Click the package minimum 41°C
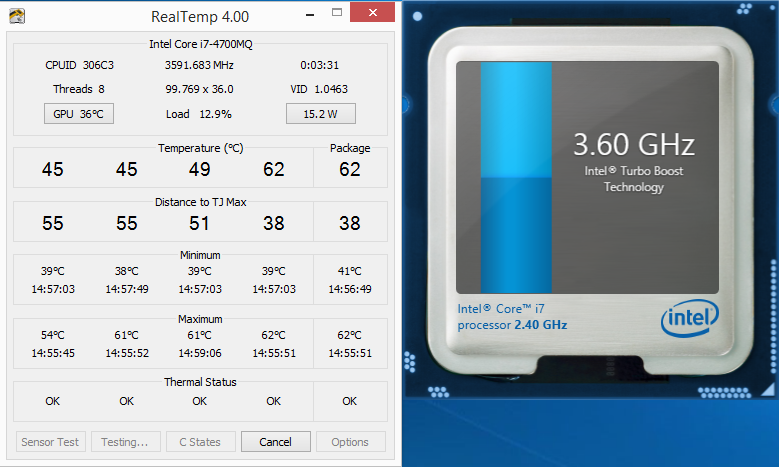 350,271
